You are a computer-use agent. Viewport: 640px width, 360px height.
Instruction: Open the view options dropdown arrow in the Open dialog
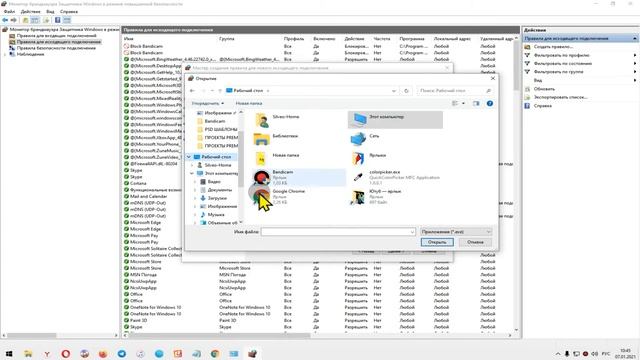(x=463, y=104)
